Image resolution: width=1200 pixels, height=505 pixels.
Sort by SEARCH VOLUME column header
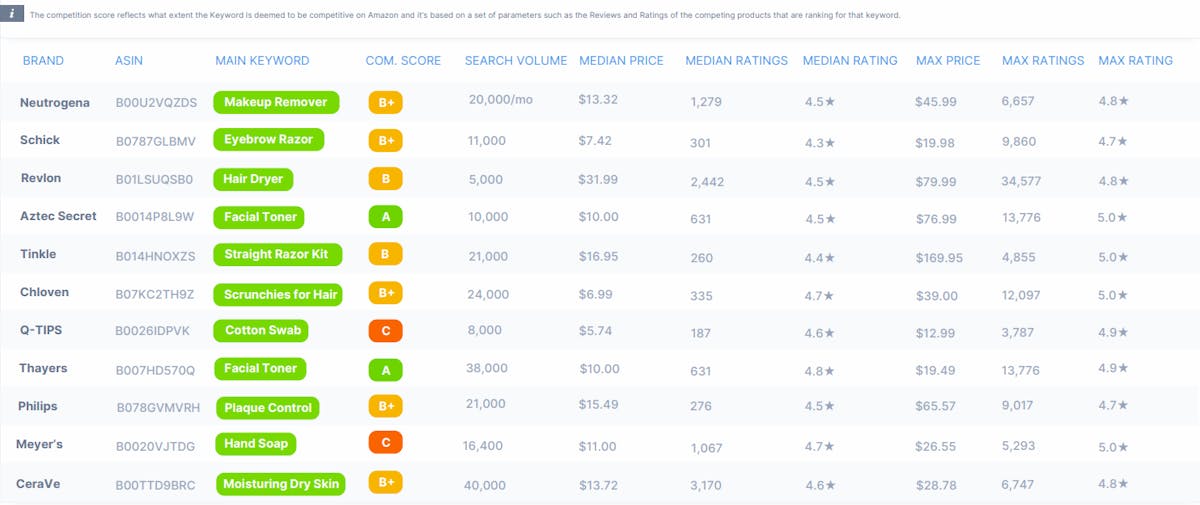(x=516, y=61)
